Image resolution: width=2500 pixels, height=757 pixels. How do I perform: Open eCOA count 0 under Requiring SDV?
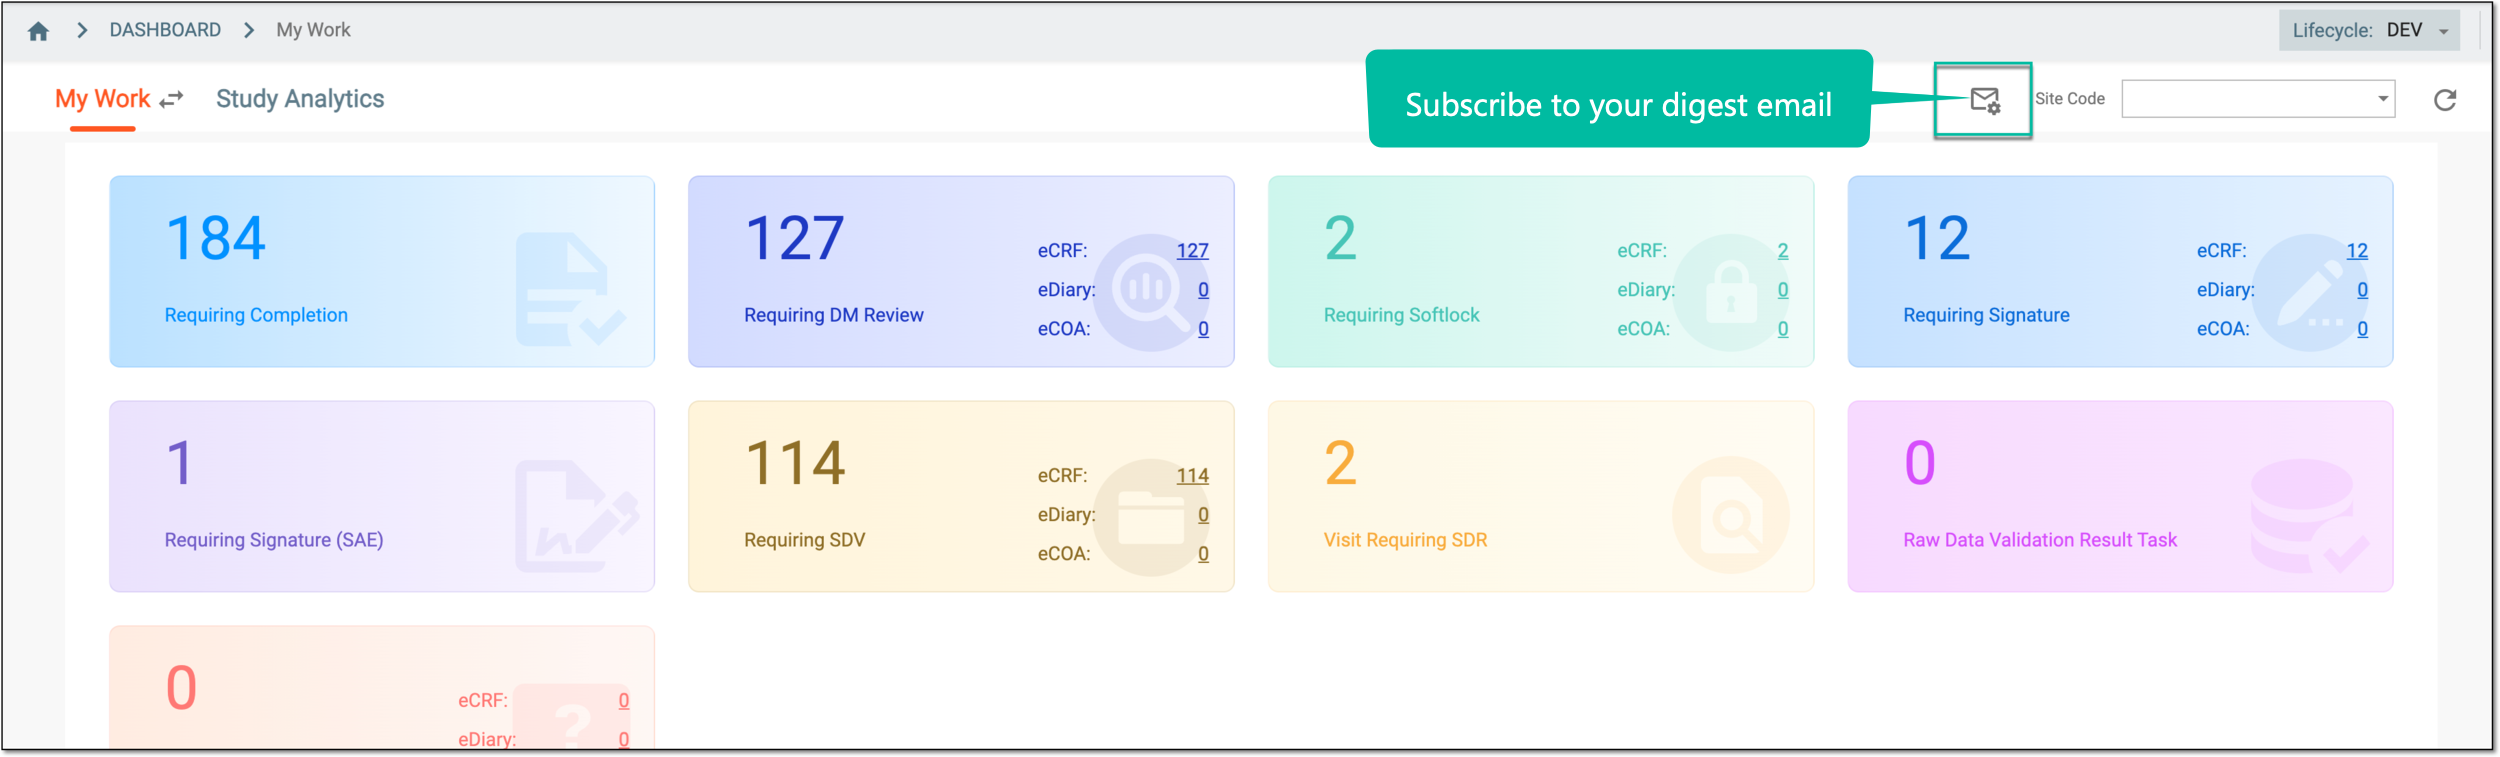1203,554
